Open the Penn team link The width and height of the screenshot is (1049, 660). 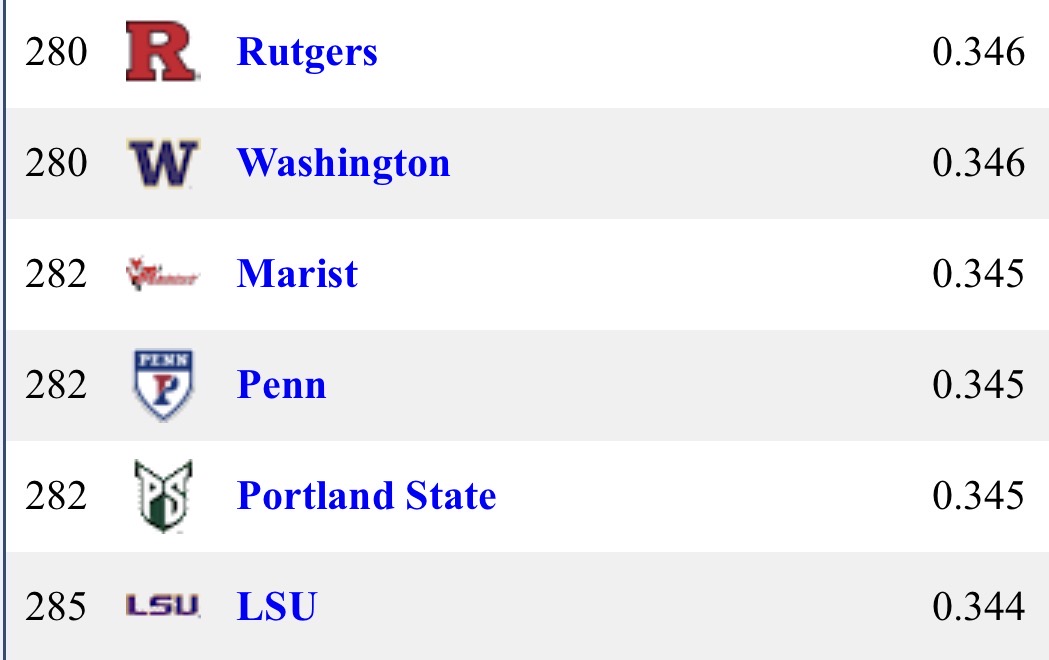[x=281, y=385]
